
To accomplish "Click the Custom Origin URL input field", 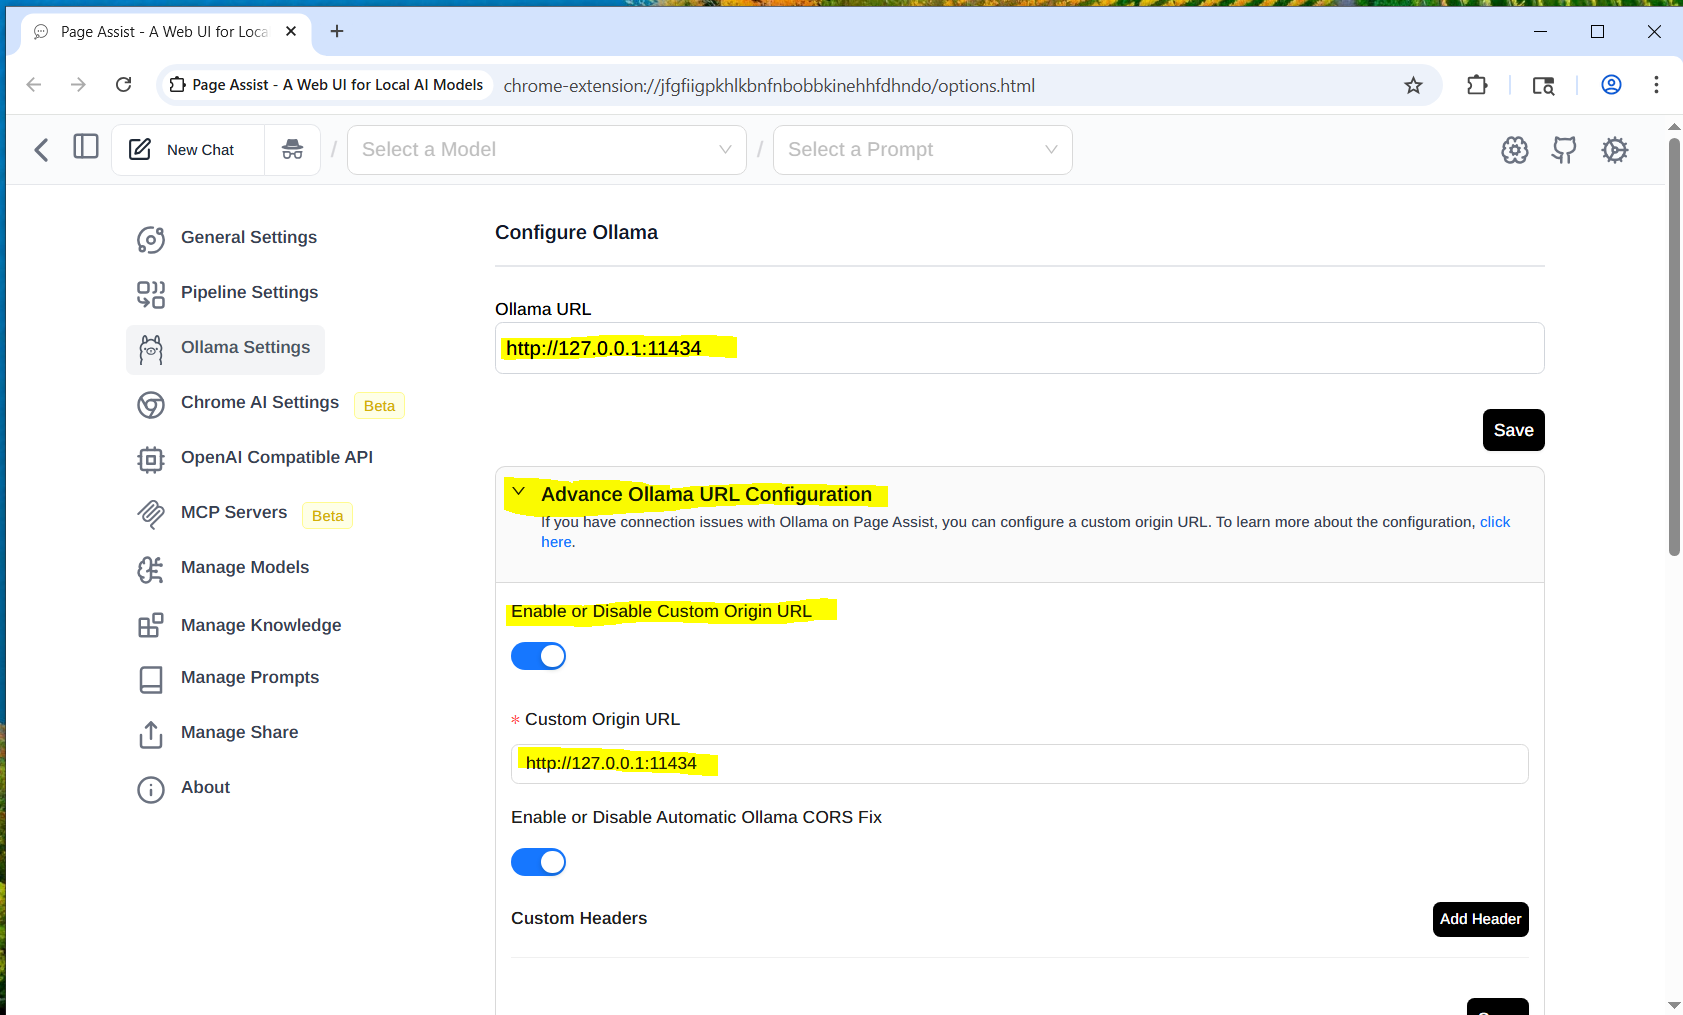I will click(x=1019, y=763).
